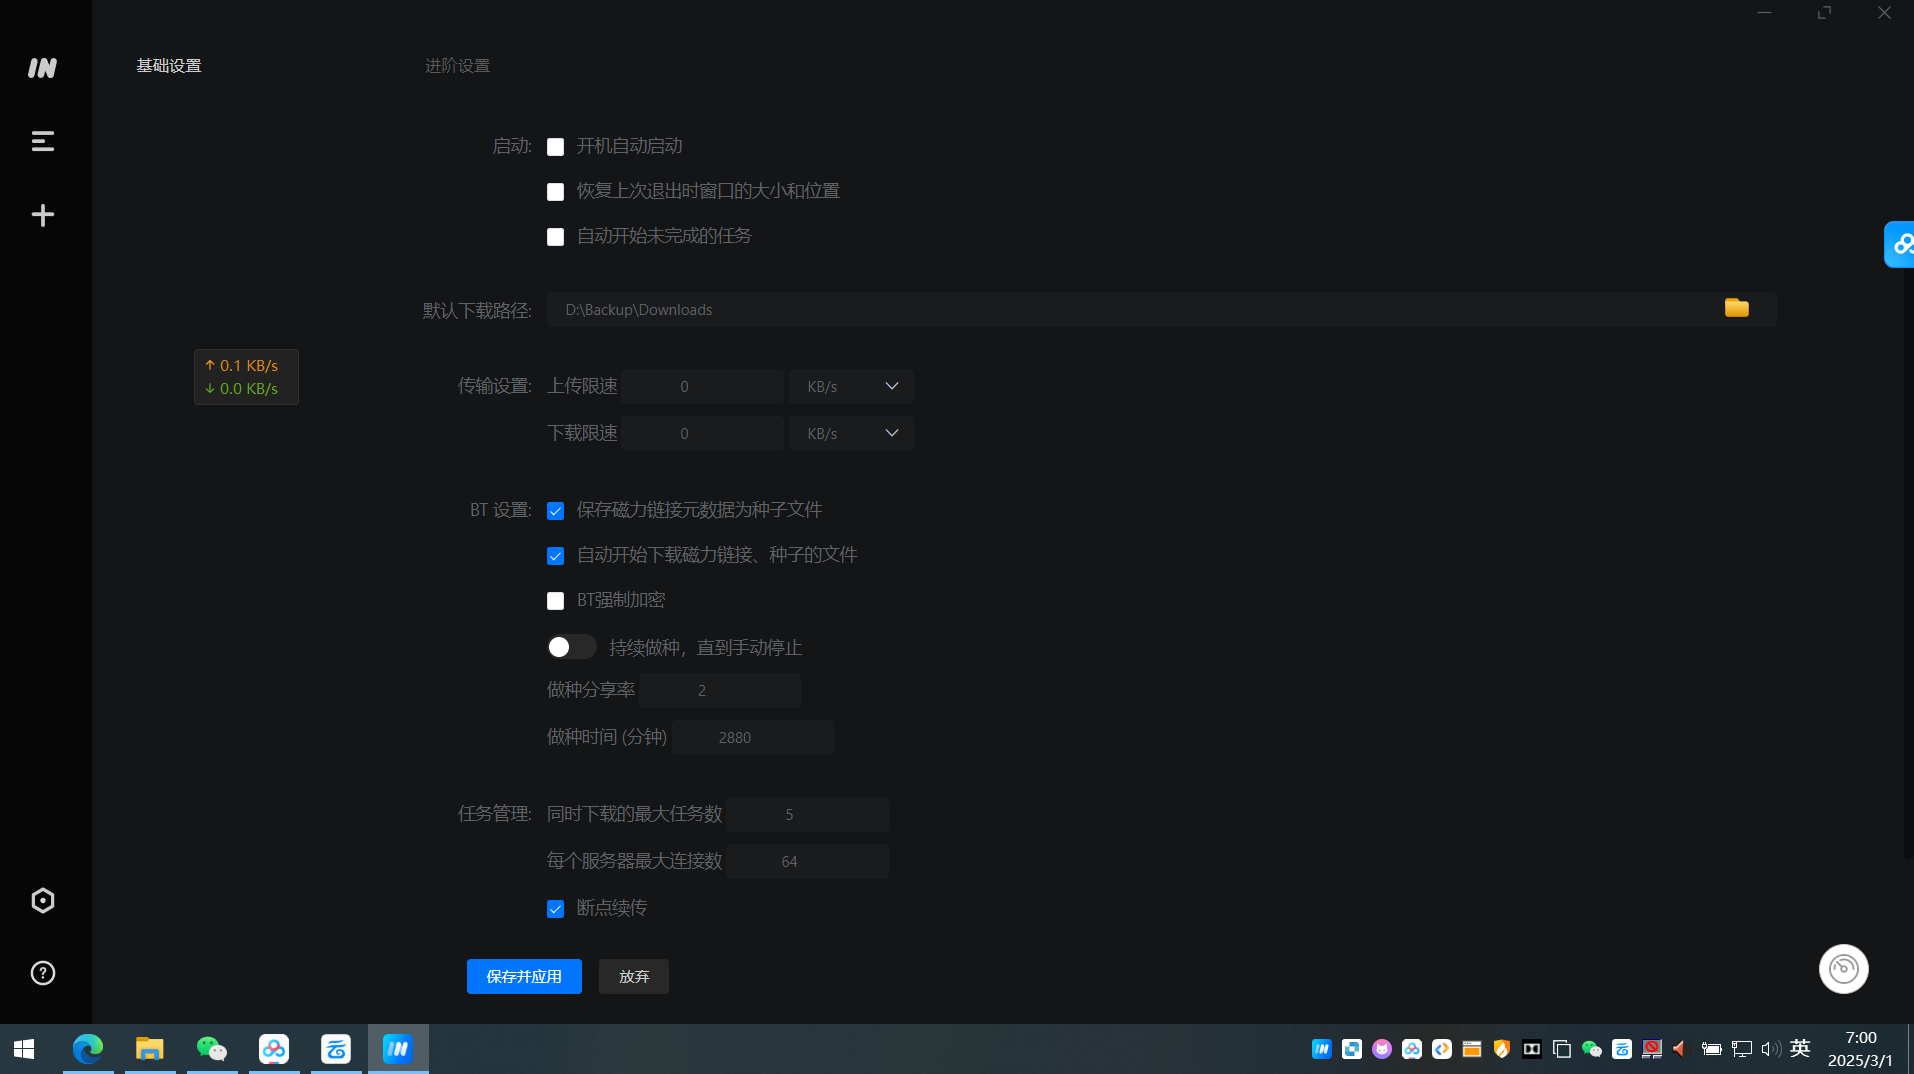Click the 做种时间 (分钟) input field

point(753,737)
